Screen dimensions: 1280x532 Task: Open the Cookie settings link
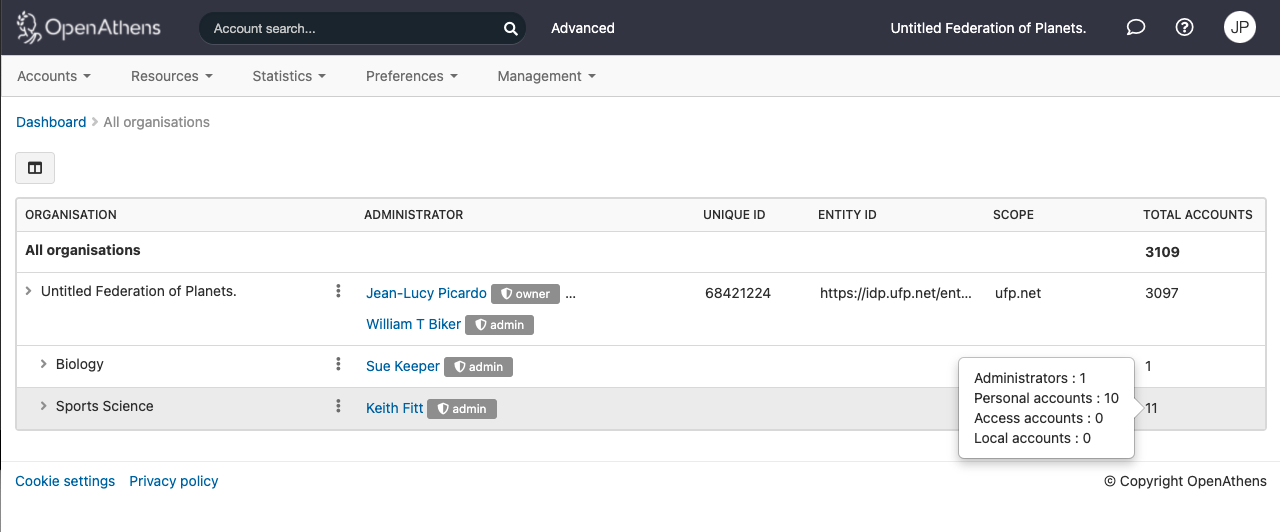tap(65, 481)
